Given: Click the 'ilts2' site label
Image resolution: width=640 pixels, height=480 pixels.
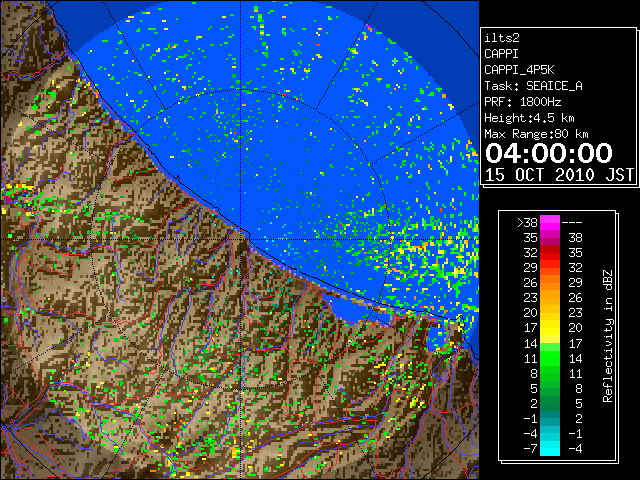Looking at the screenshot, I should click(x=502, y=38).
